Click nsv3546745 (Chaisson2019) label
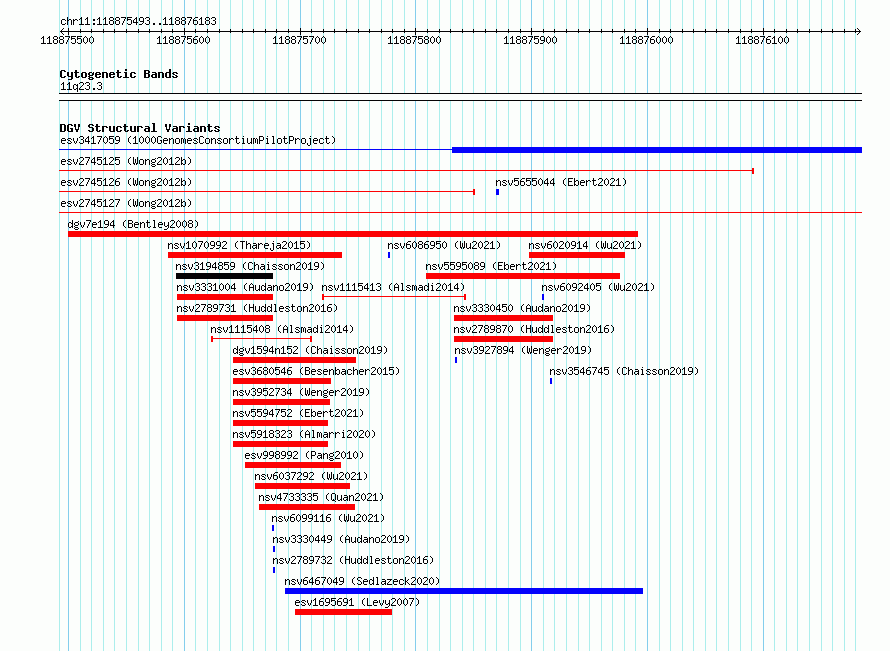This screenshot has width=890, height=651. pos(624,371)
